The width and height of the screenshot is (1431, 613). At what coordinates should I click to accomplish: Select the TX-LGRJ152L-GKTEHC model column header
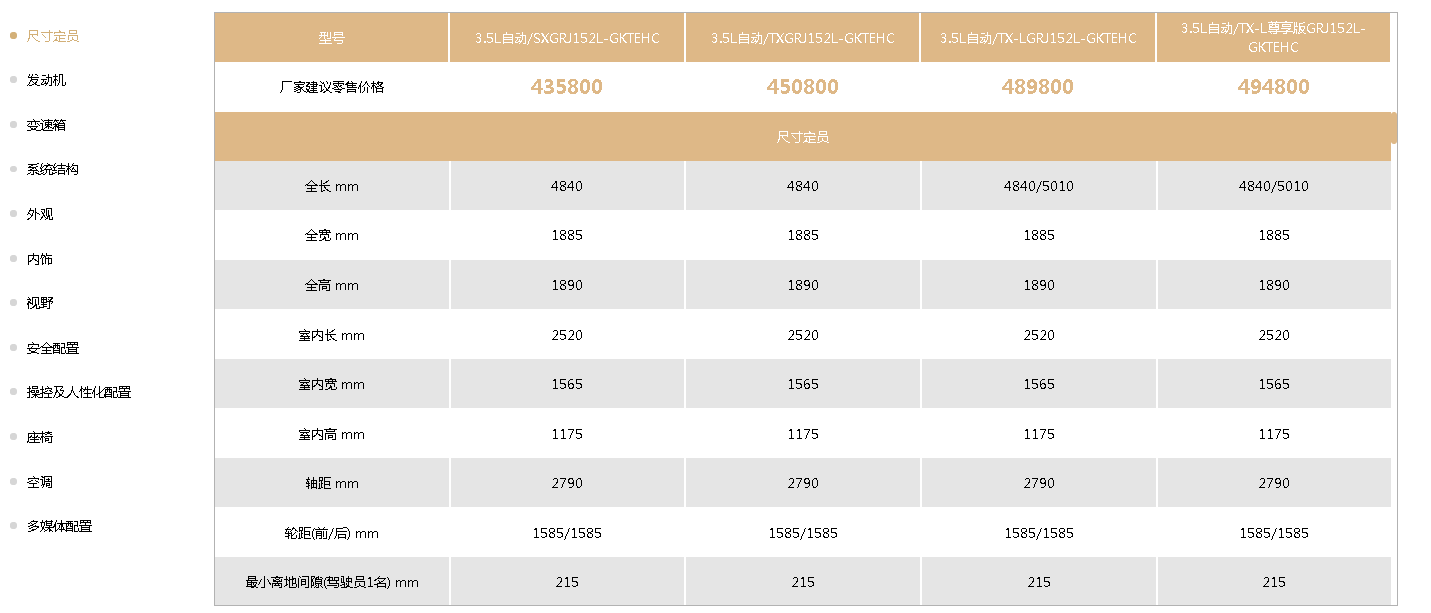pos(1038,38)
